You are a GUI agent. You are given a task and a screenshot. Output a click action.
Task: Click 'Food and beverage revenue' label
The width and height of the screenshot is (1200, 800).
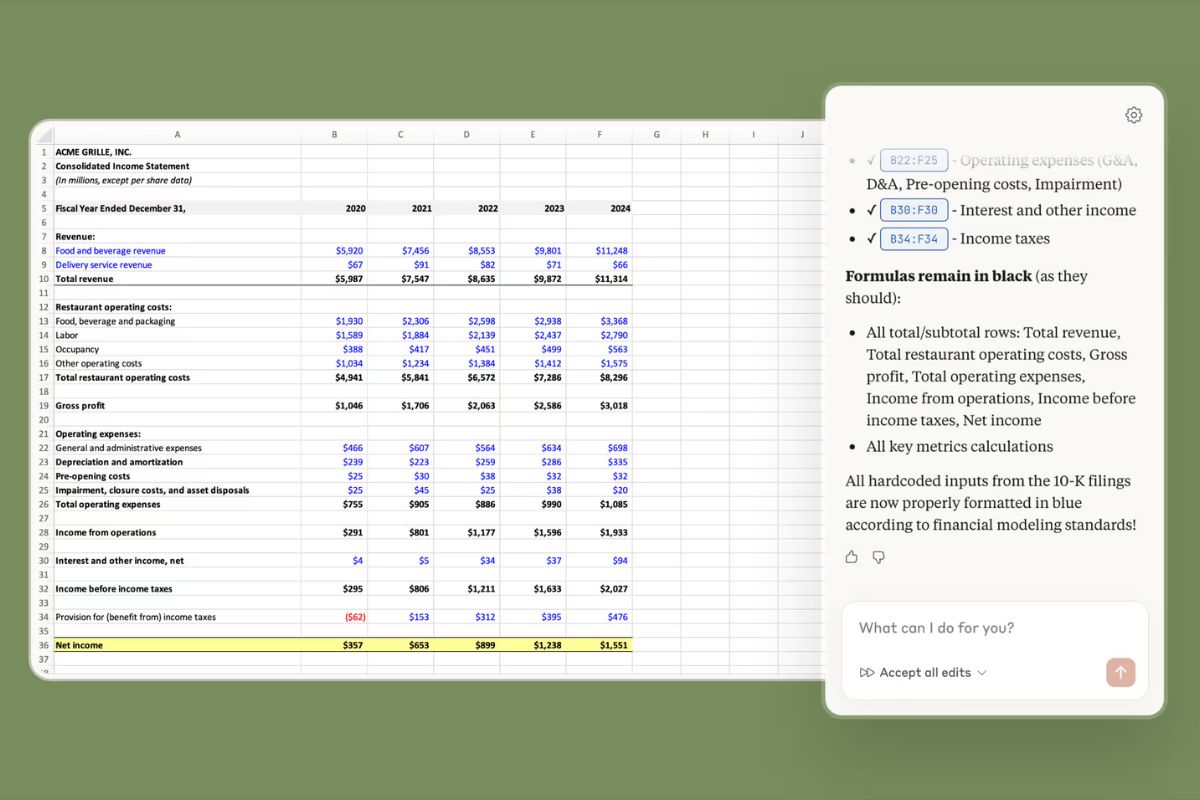click(x=110, y=251)
